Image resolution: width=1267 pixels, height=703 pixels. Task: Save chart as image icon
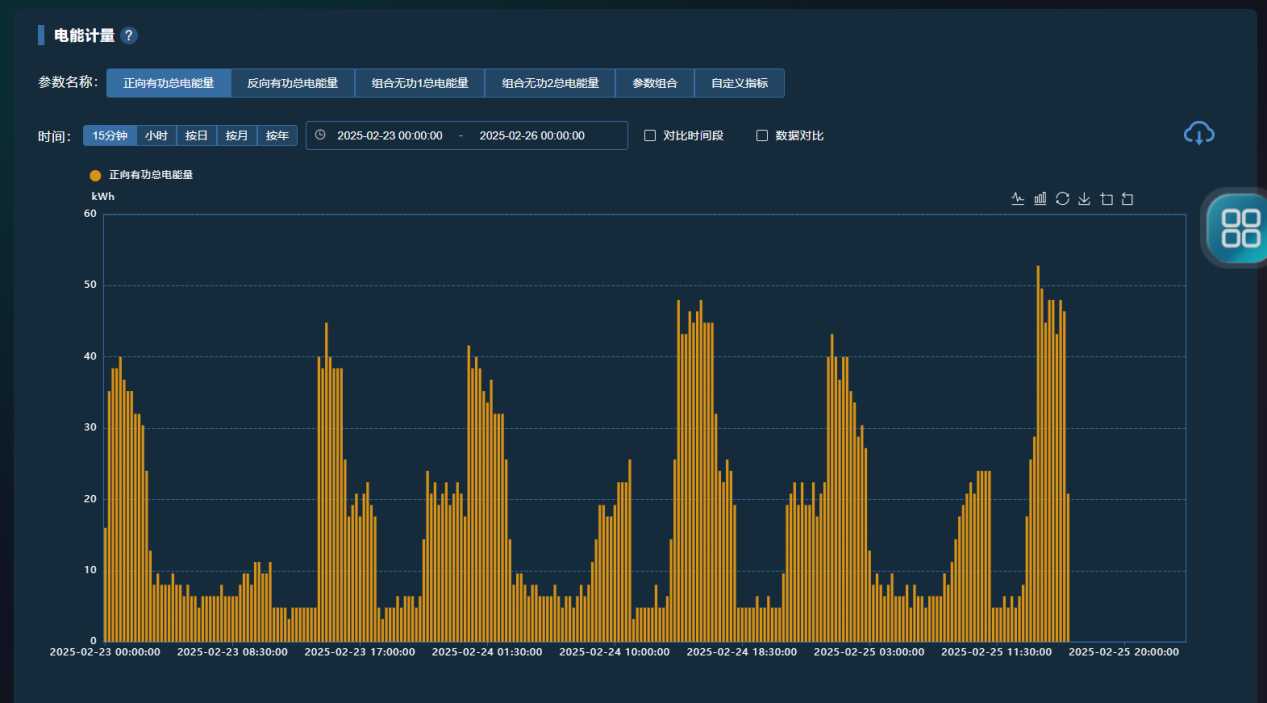click(1084, 199)
